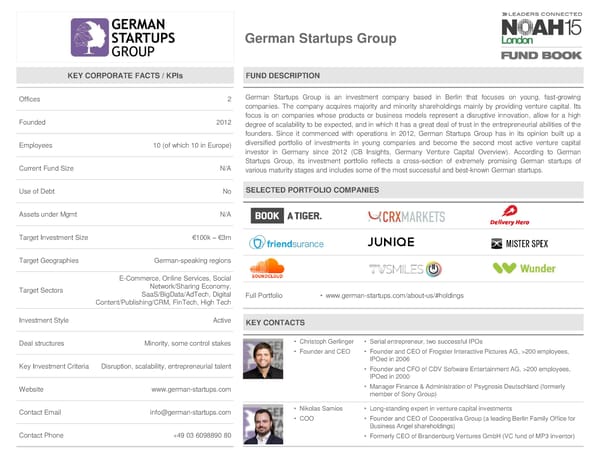This screenshot has width=600, height=450.
Task: Click the contact phone number +49 03 6098890 80
Action: (197, 435)
